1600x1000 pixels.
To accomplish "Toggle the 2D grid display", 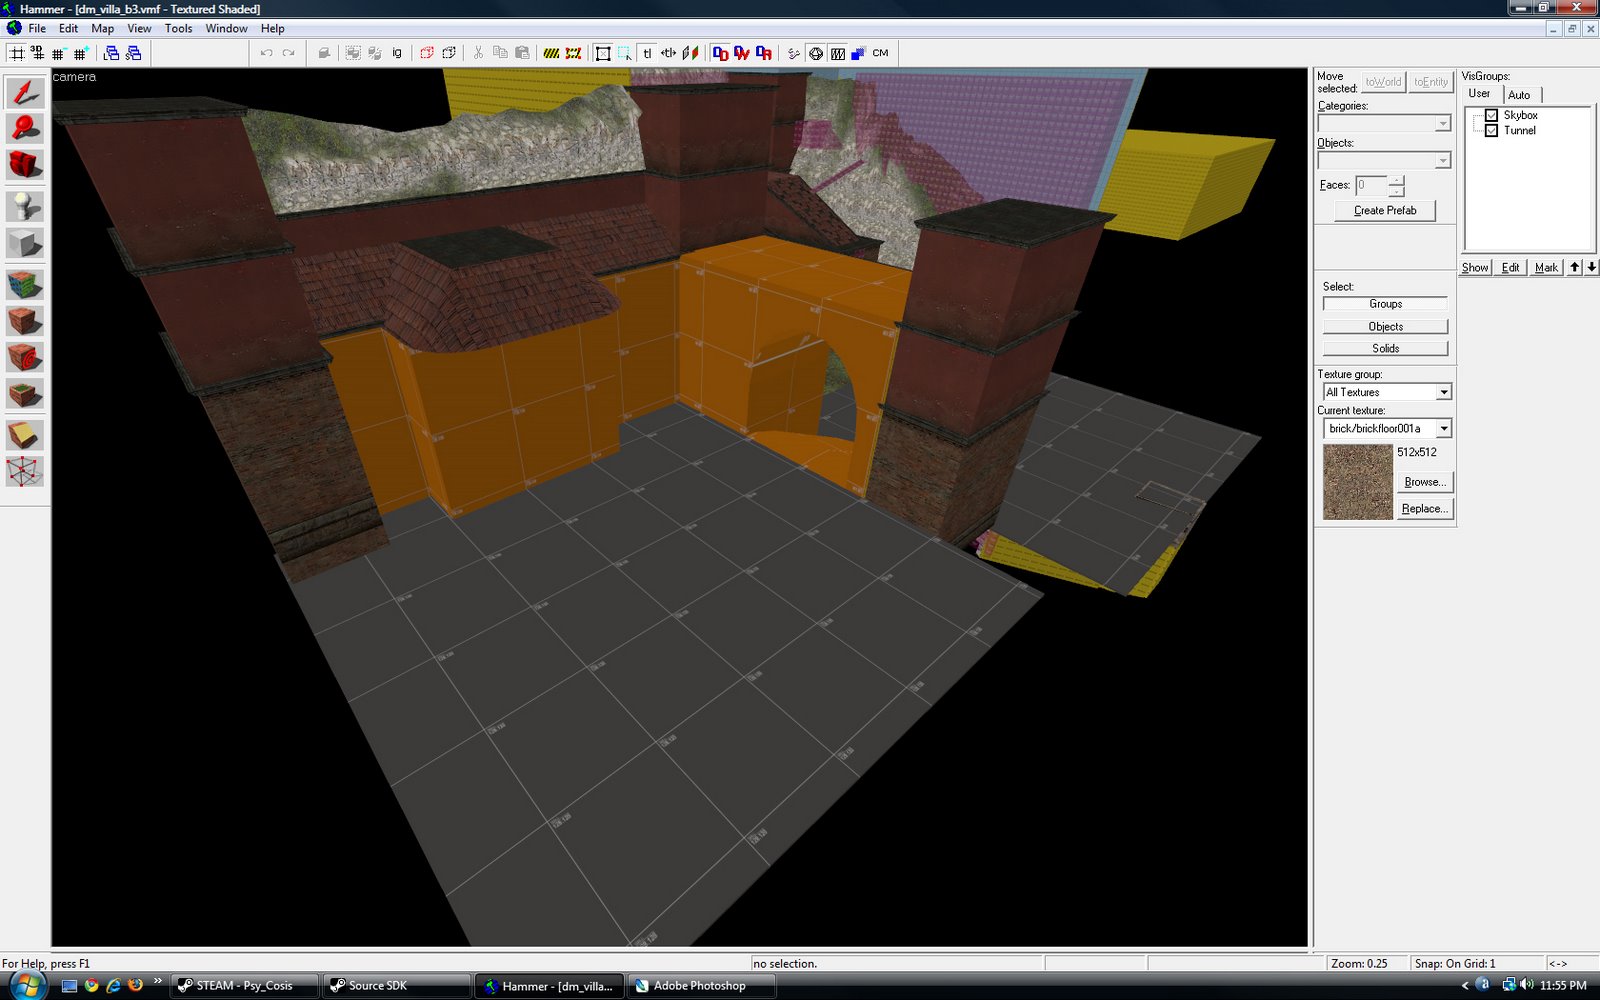I will tap(17, 53).
